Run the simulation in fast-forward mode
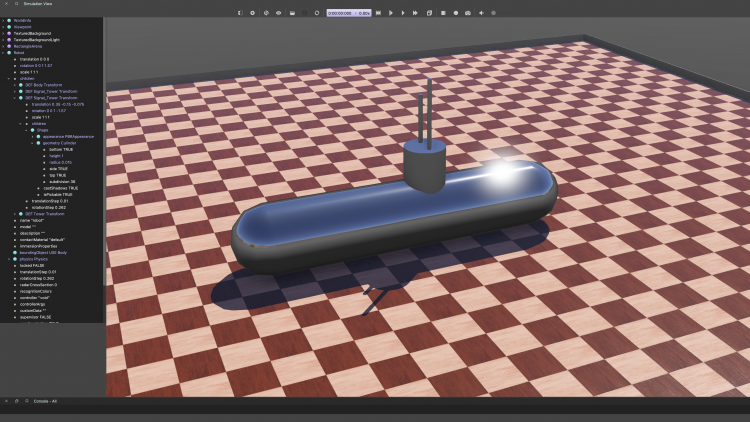Screen dimensions: 750x422 pos(414,13)
